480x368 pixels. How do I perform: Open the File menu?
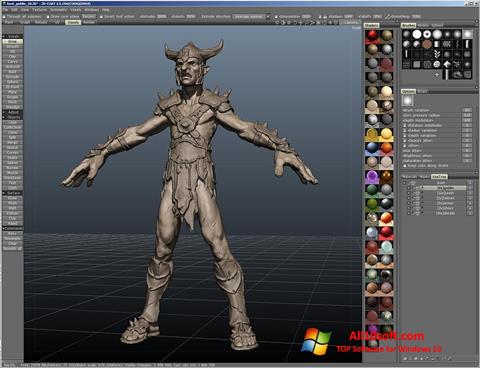[5, 10]
